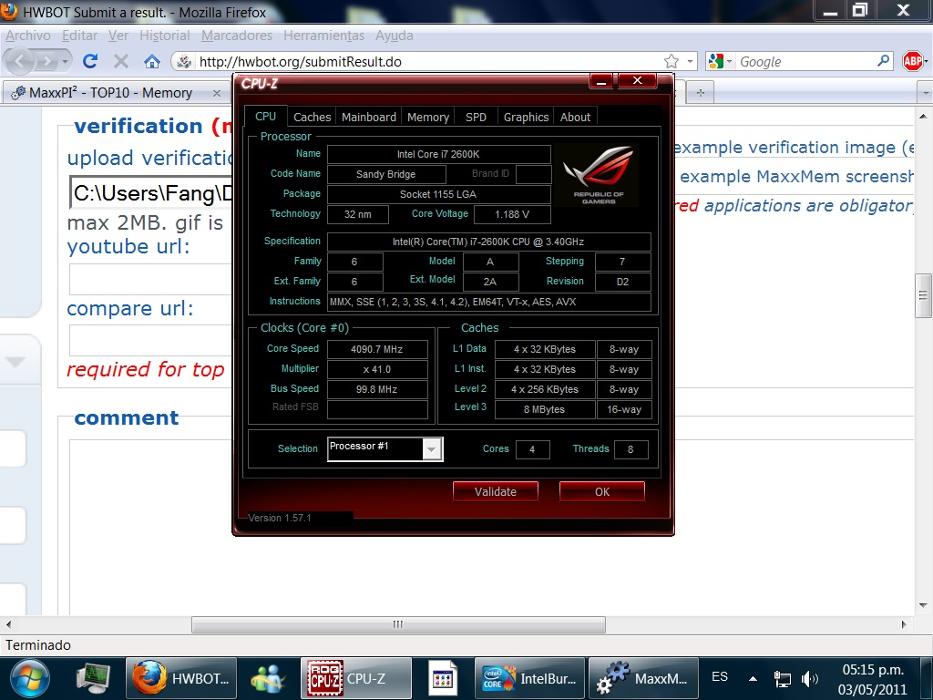Open ES language indicator
This screenshot has height=700, width=933.
[x=719, y=677]
